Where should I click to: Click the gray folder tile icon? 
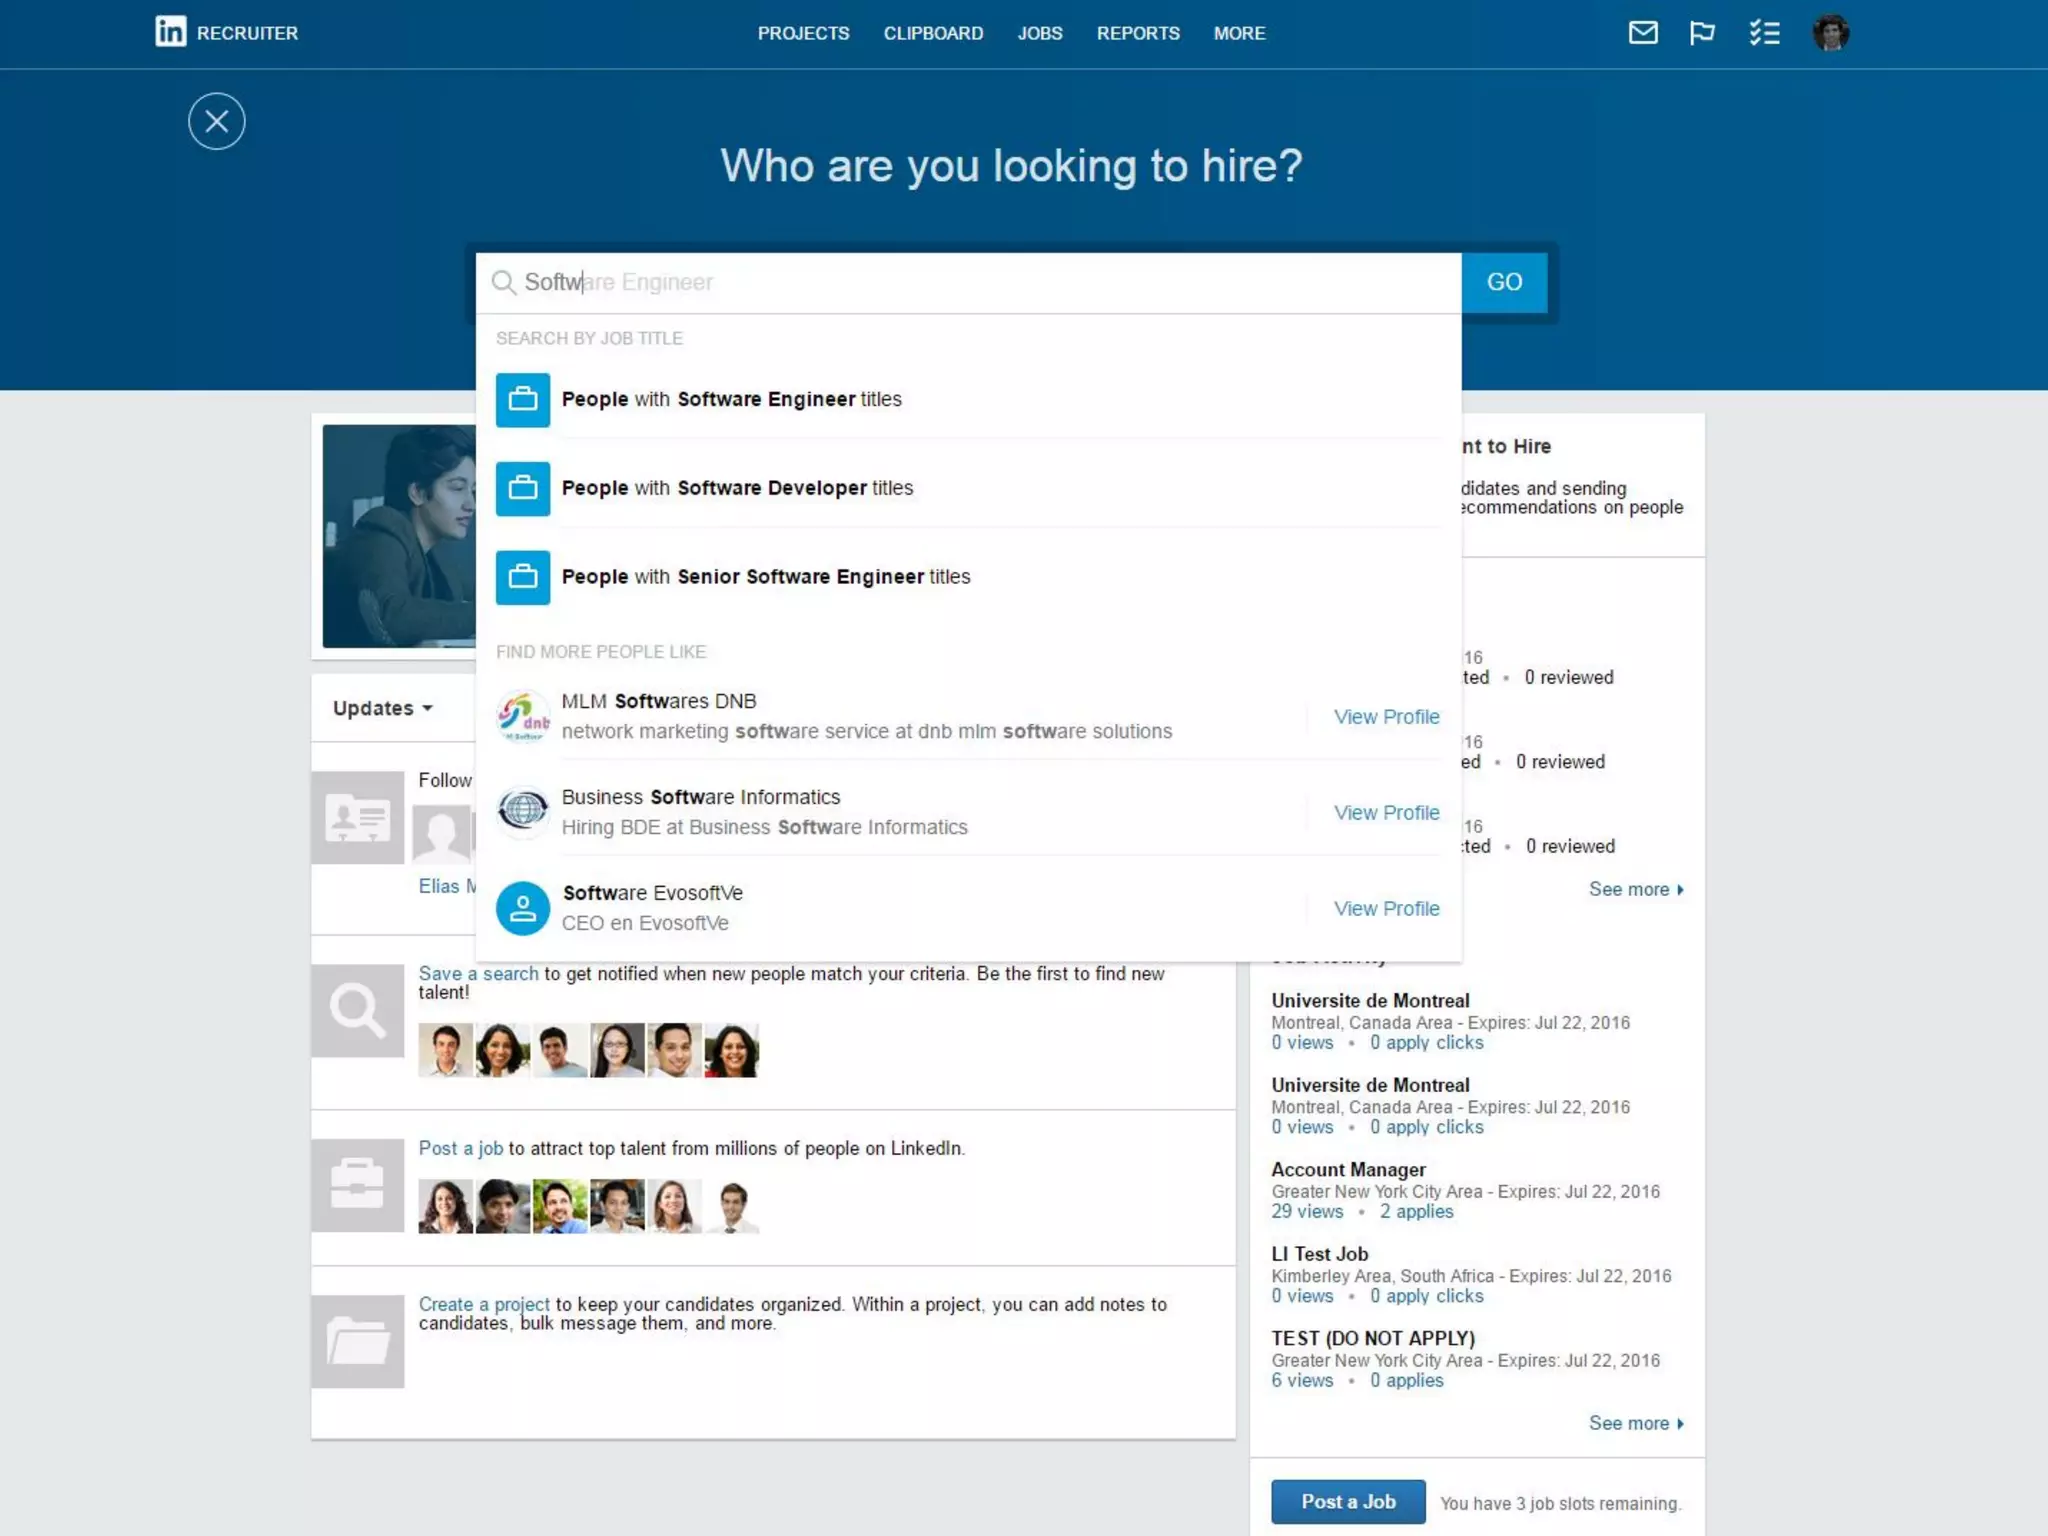point(357,1341)
